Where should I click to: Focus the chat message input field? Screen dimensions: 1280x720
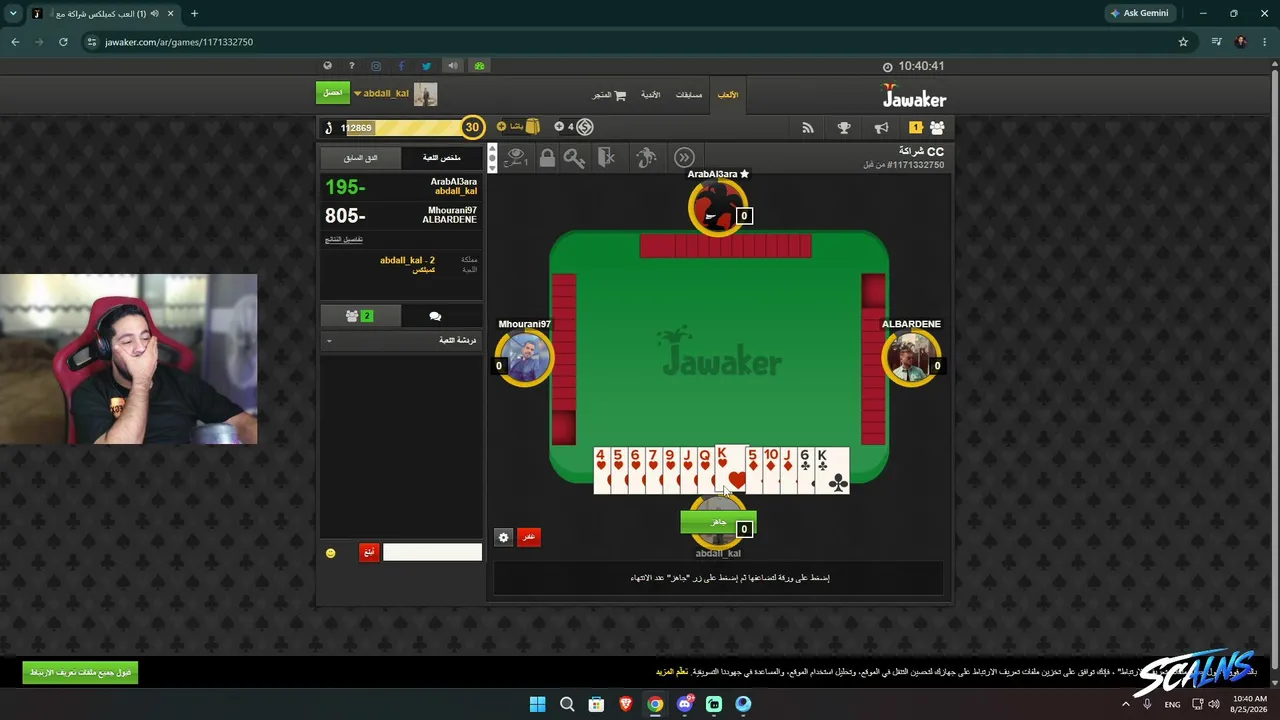(x=432, y=552)
